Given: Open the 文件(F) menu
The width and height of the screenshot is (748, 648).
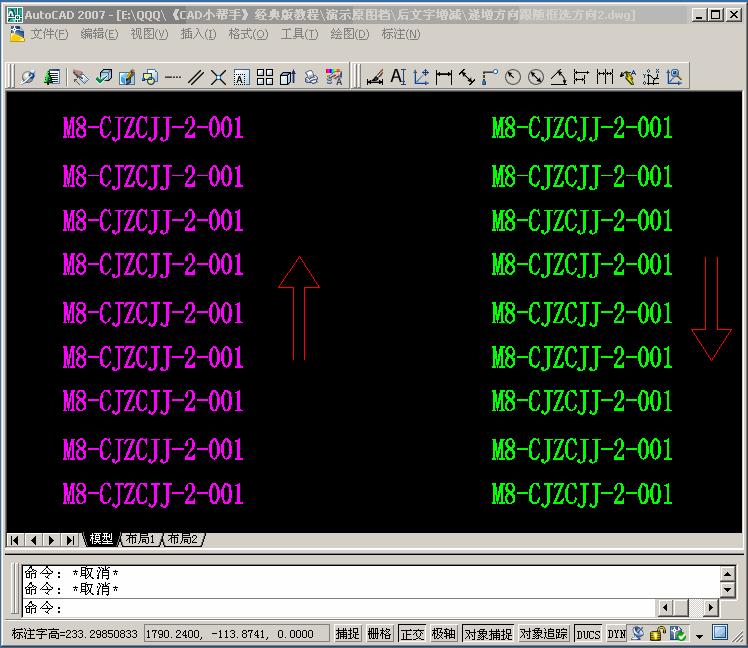Looking at the screenshot, I should click(x=49, y=34).
